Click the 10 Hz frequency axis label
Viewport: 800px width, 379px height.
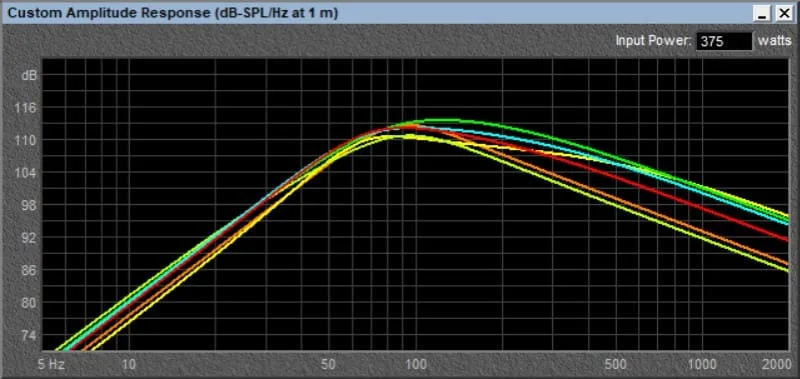point(129,365)
